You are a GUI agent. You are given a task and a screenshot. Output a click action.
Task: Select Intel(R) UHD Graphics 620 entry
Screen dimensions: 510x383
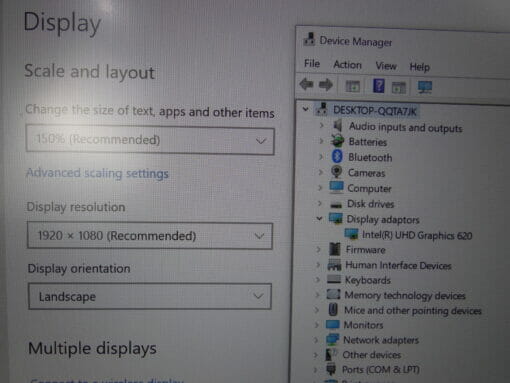417,235
